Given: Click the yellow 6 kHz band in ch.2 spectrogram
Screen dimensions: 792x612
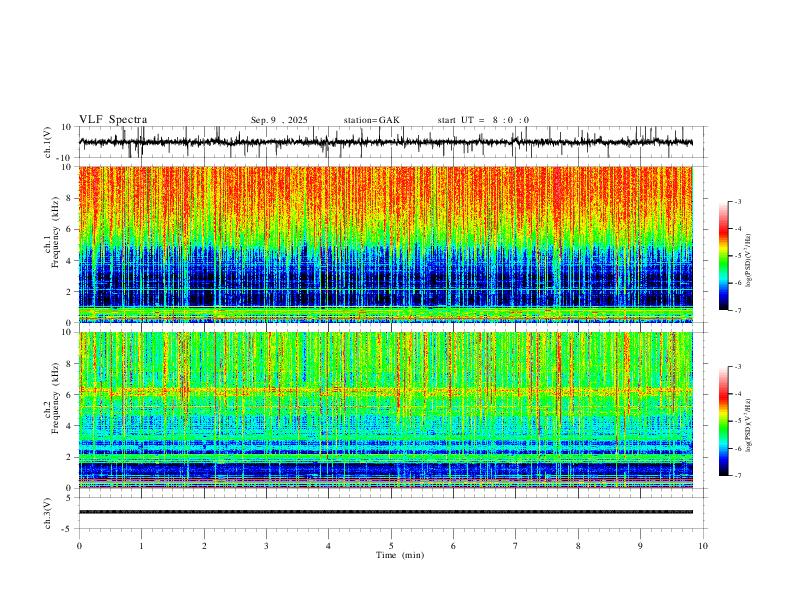Looking at the screenshot, I should click(x=385, y=390).
